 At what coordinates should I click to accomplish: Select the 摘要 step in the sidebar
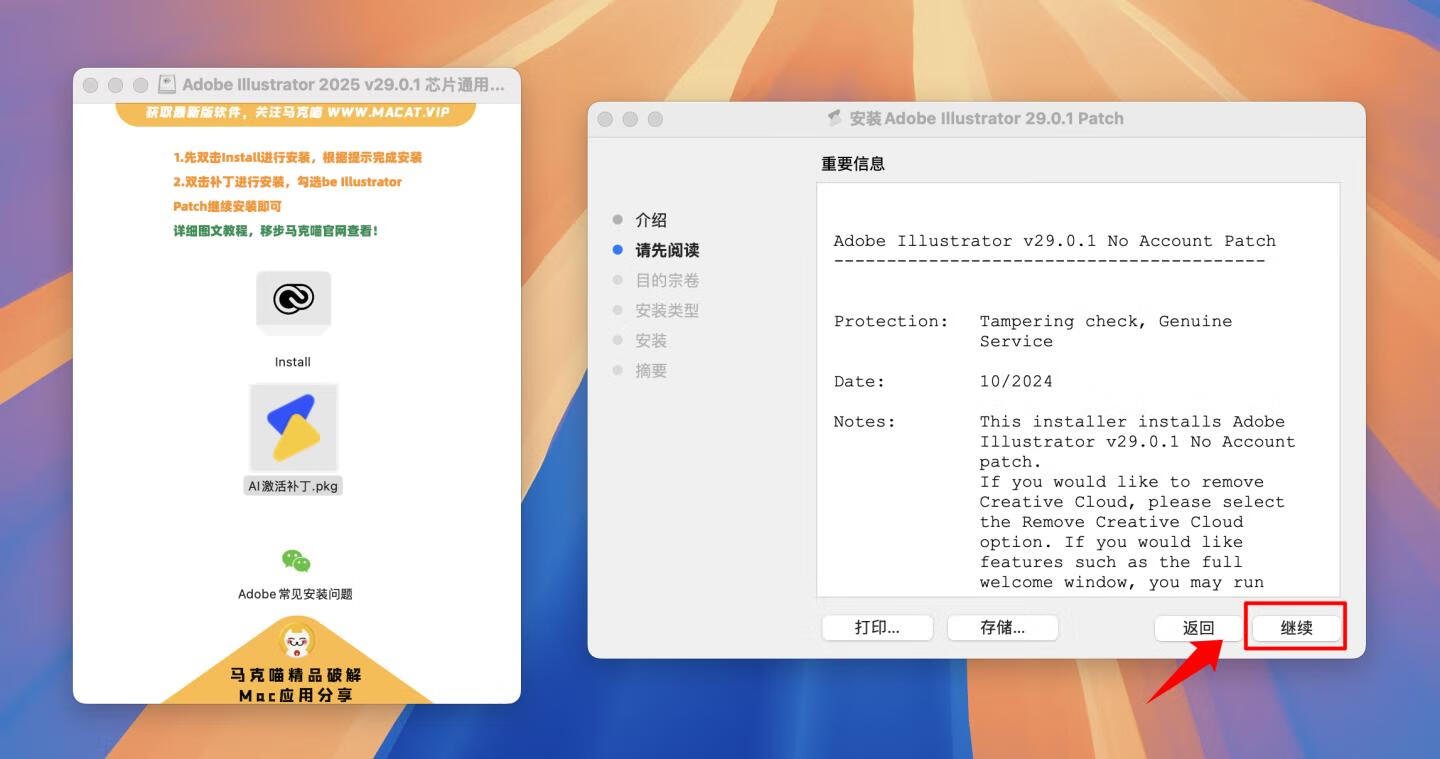coord(651,370)
